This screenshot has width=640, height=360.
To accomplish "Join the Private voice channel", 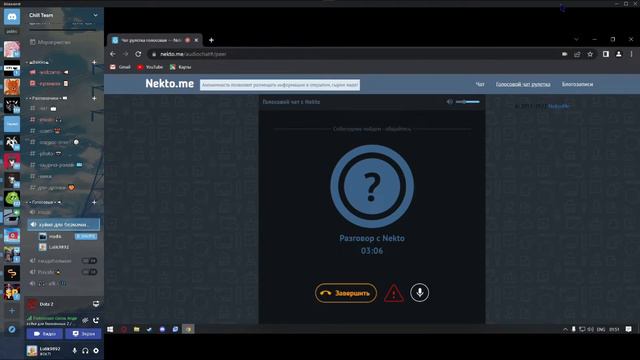I will coord(46,272).
